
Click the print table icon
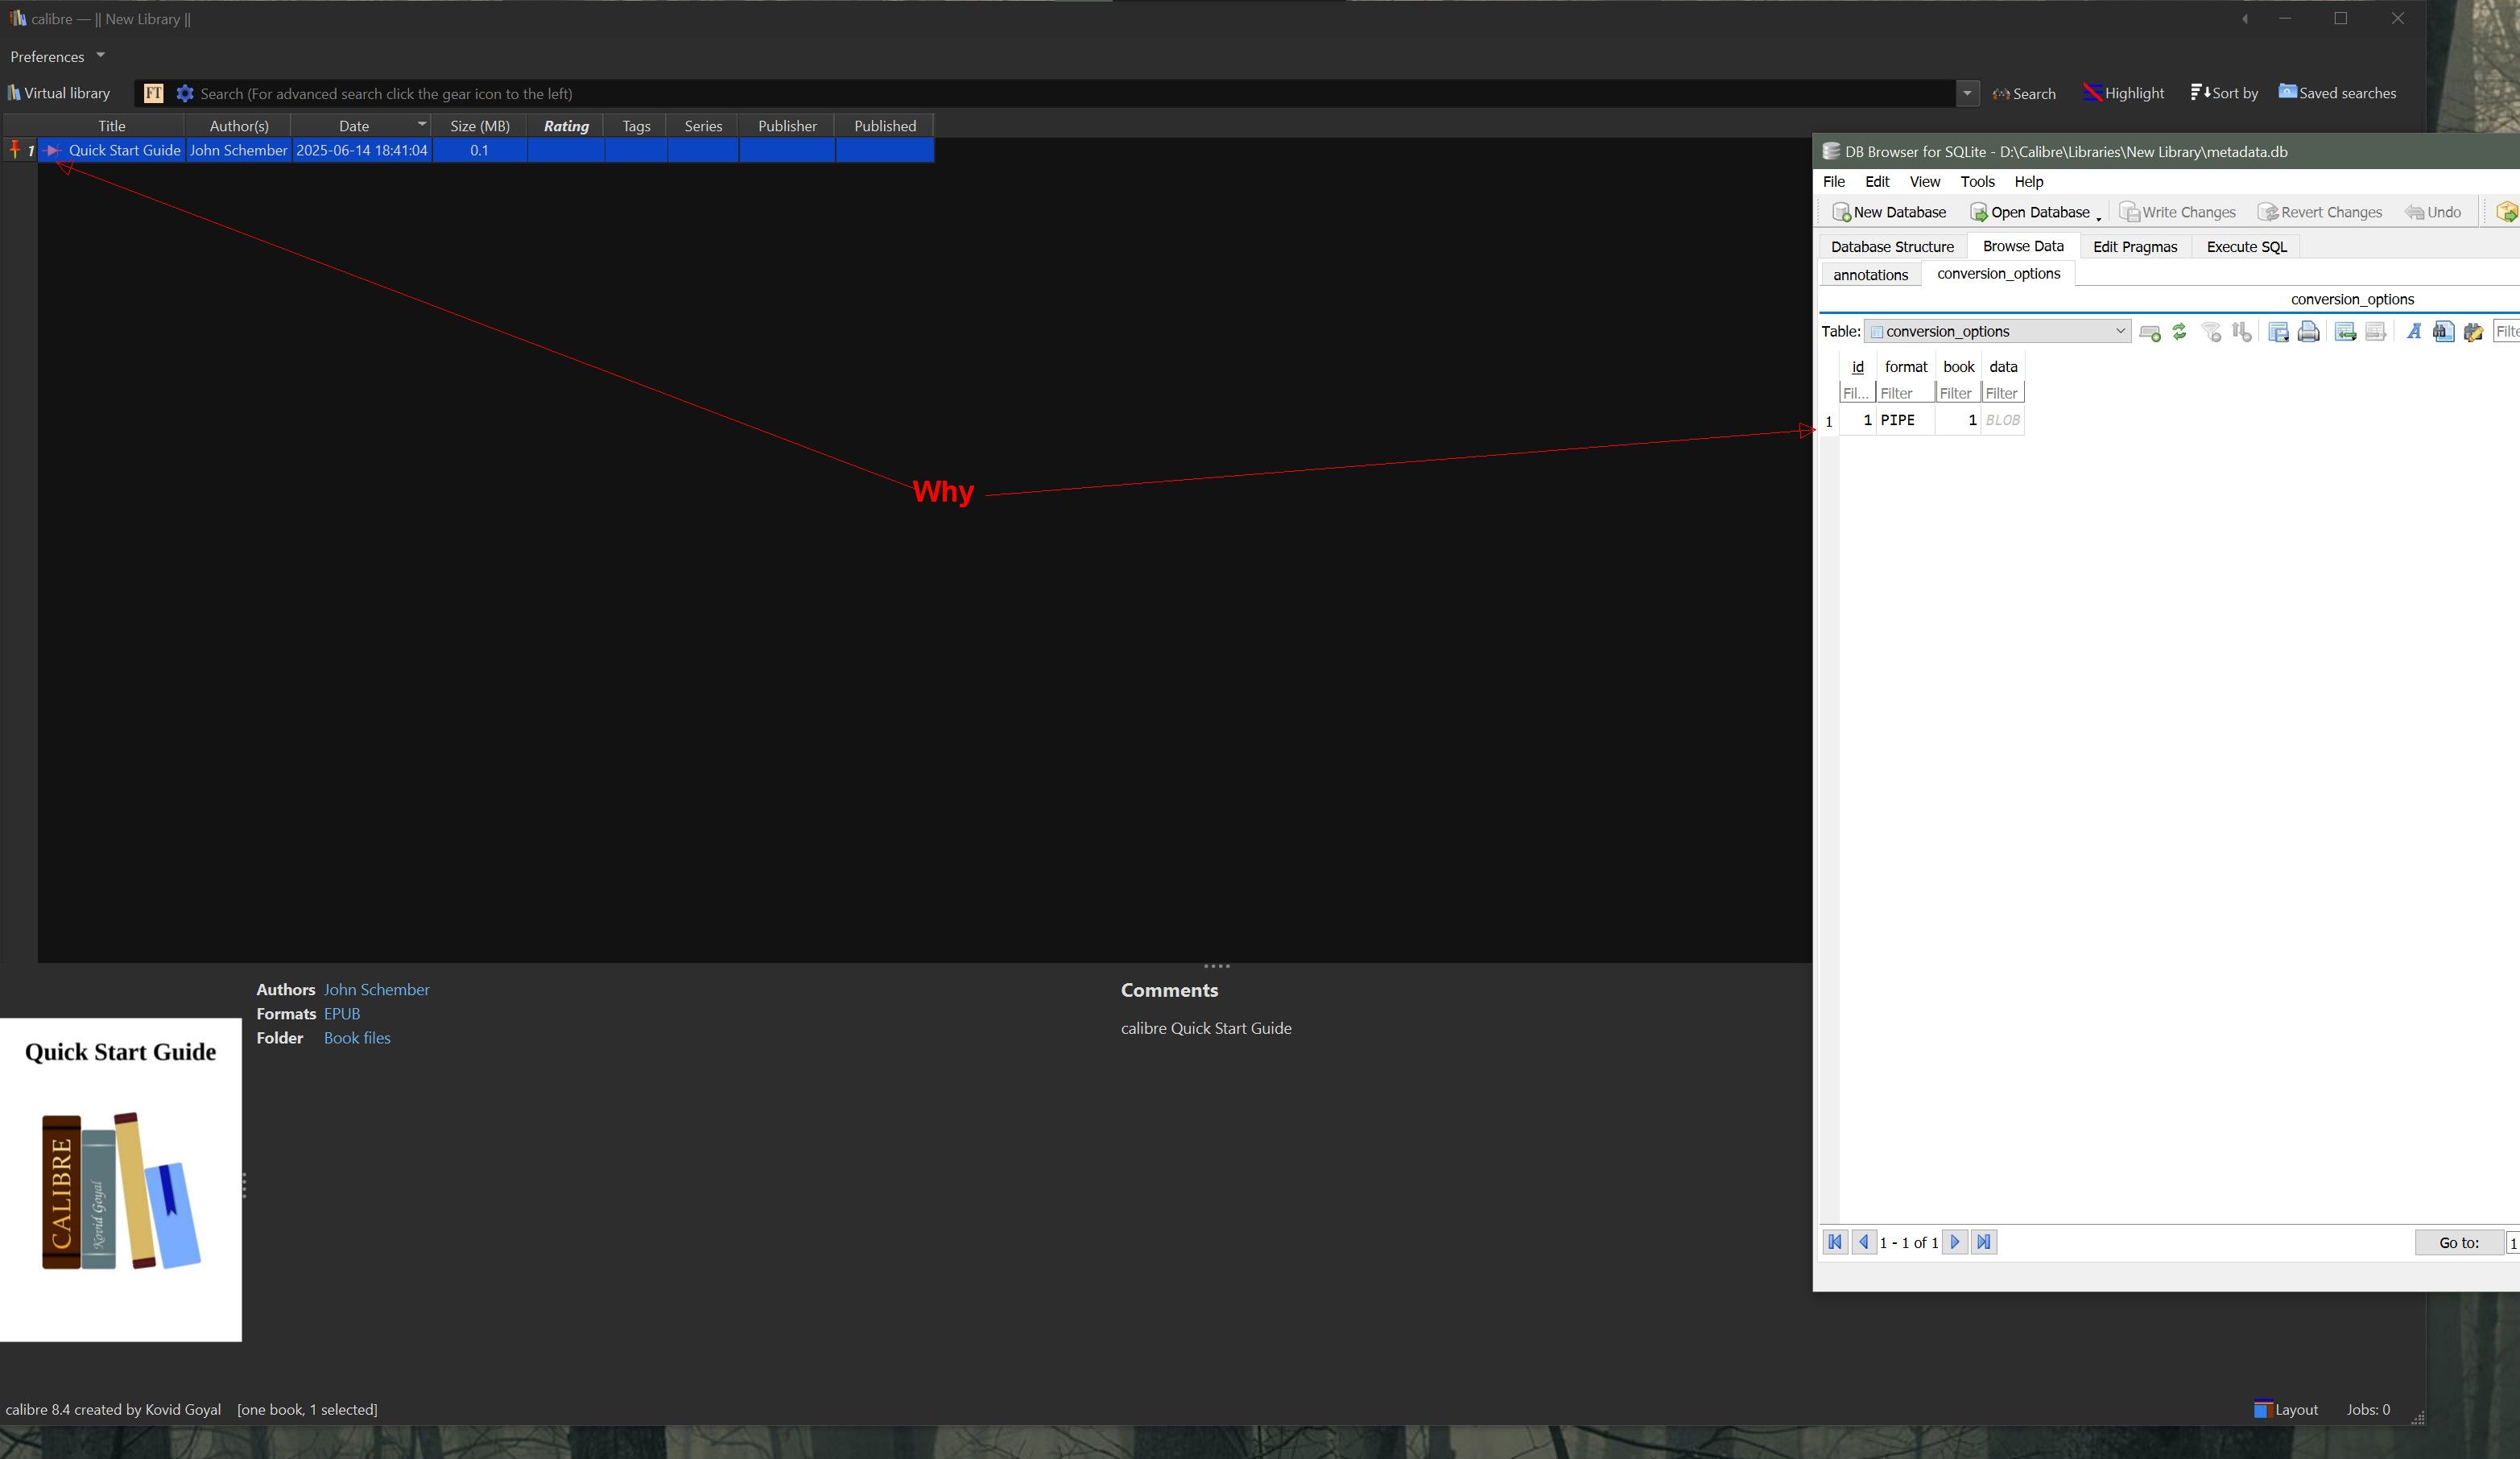point(2308,332)
